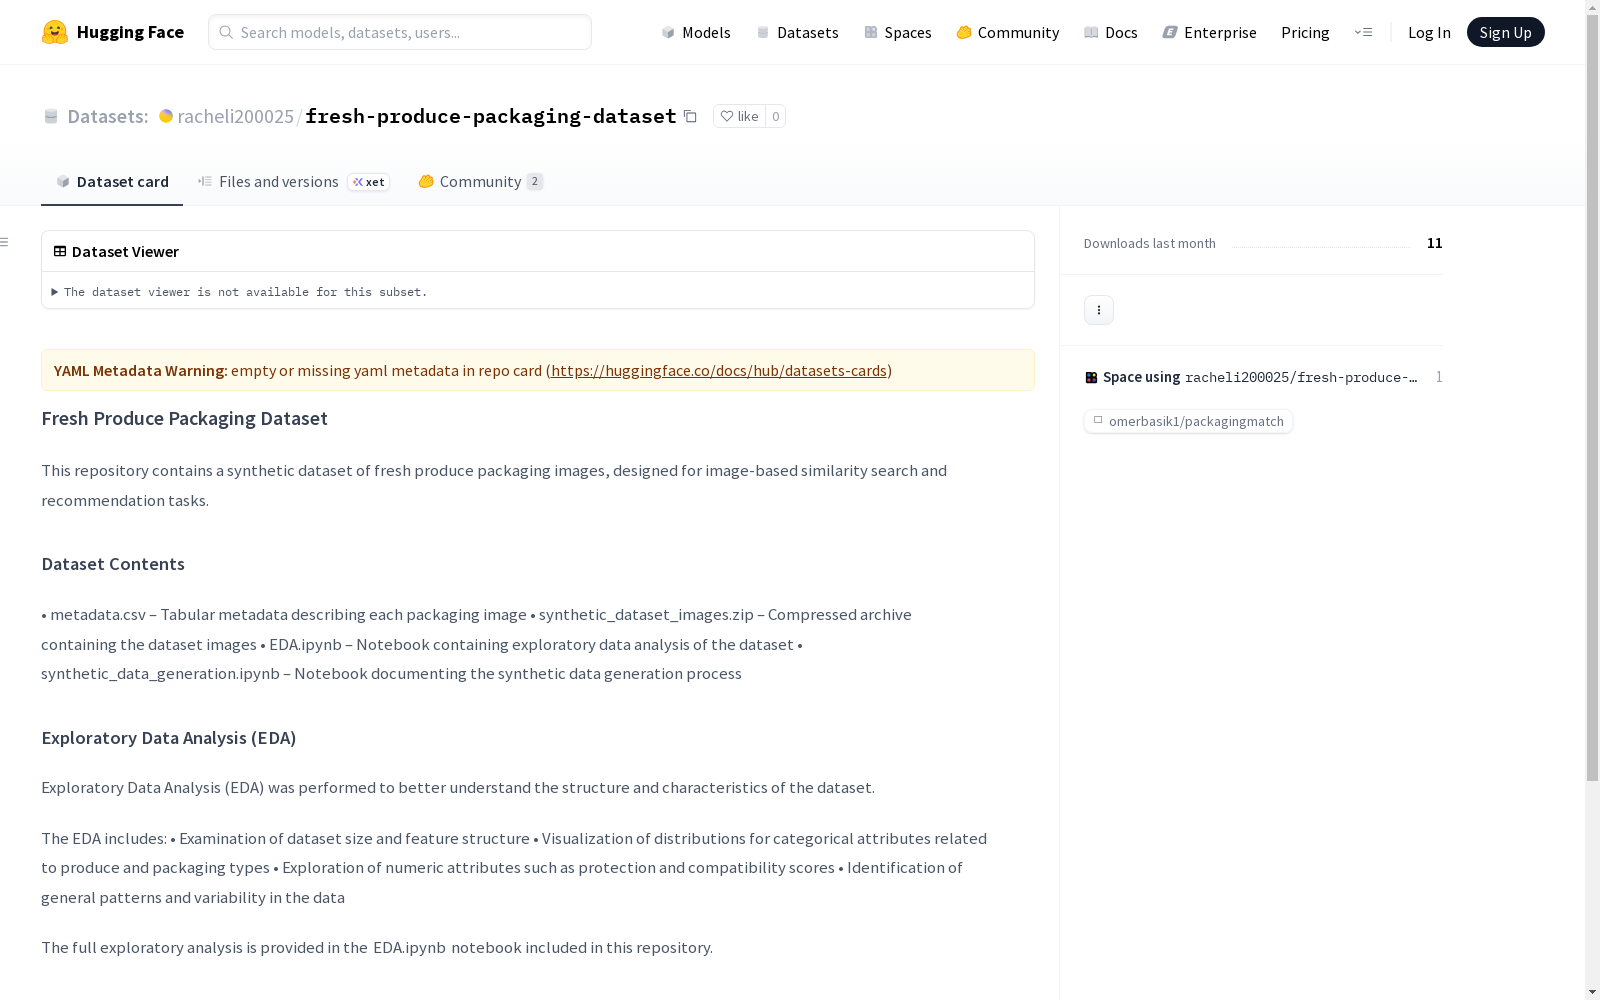Screen dimensions: 1600x1000
Task: Click the Log In link
Action: click(x=1429, y=32)
